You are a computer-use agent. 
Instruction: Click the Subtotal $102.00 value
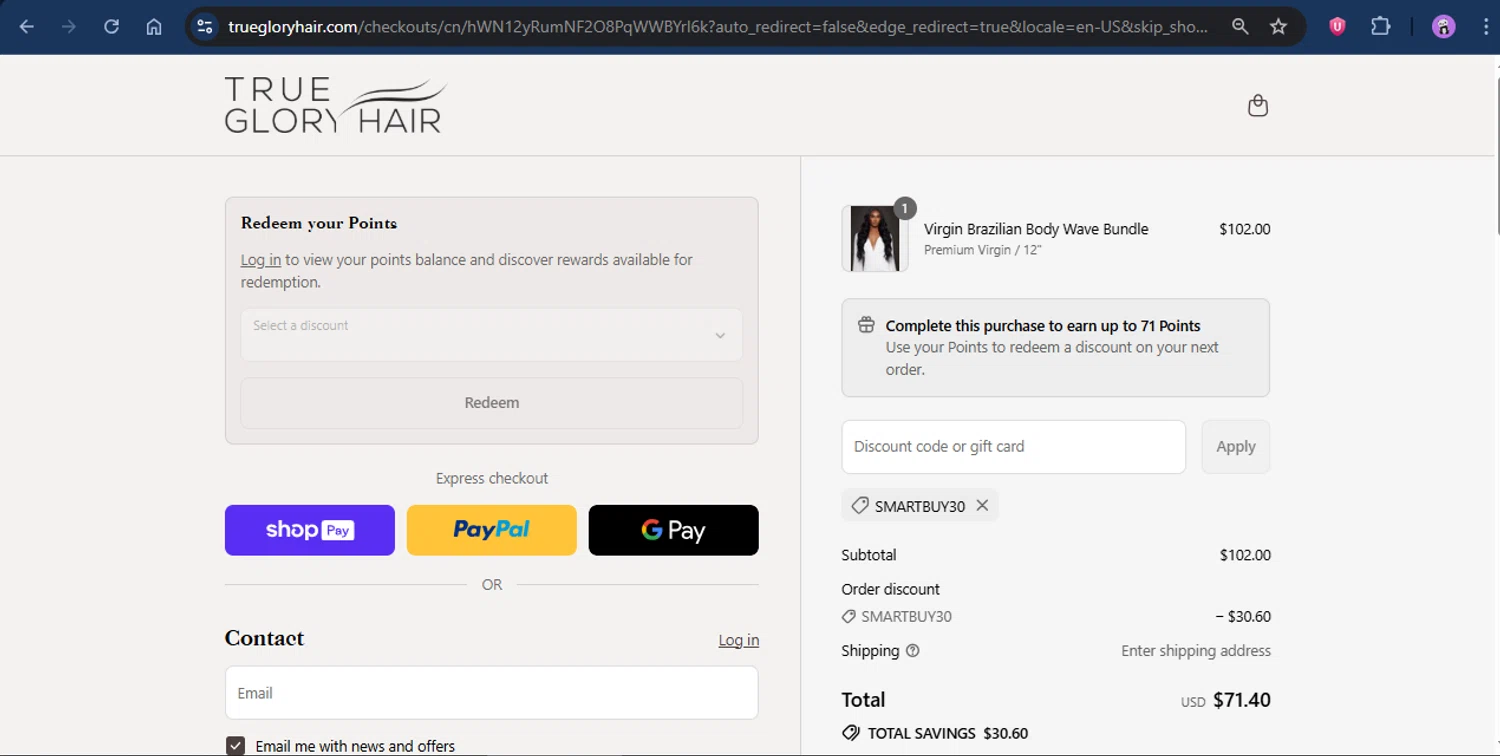tap(1245, 555)
